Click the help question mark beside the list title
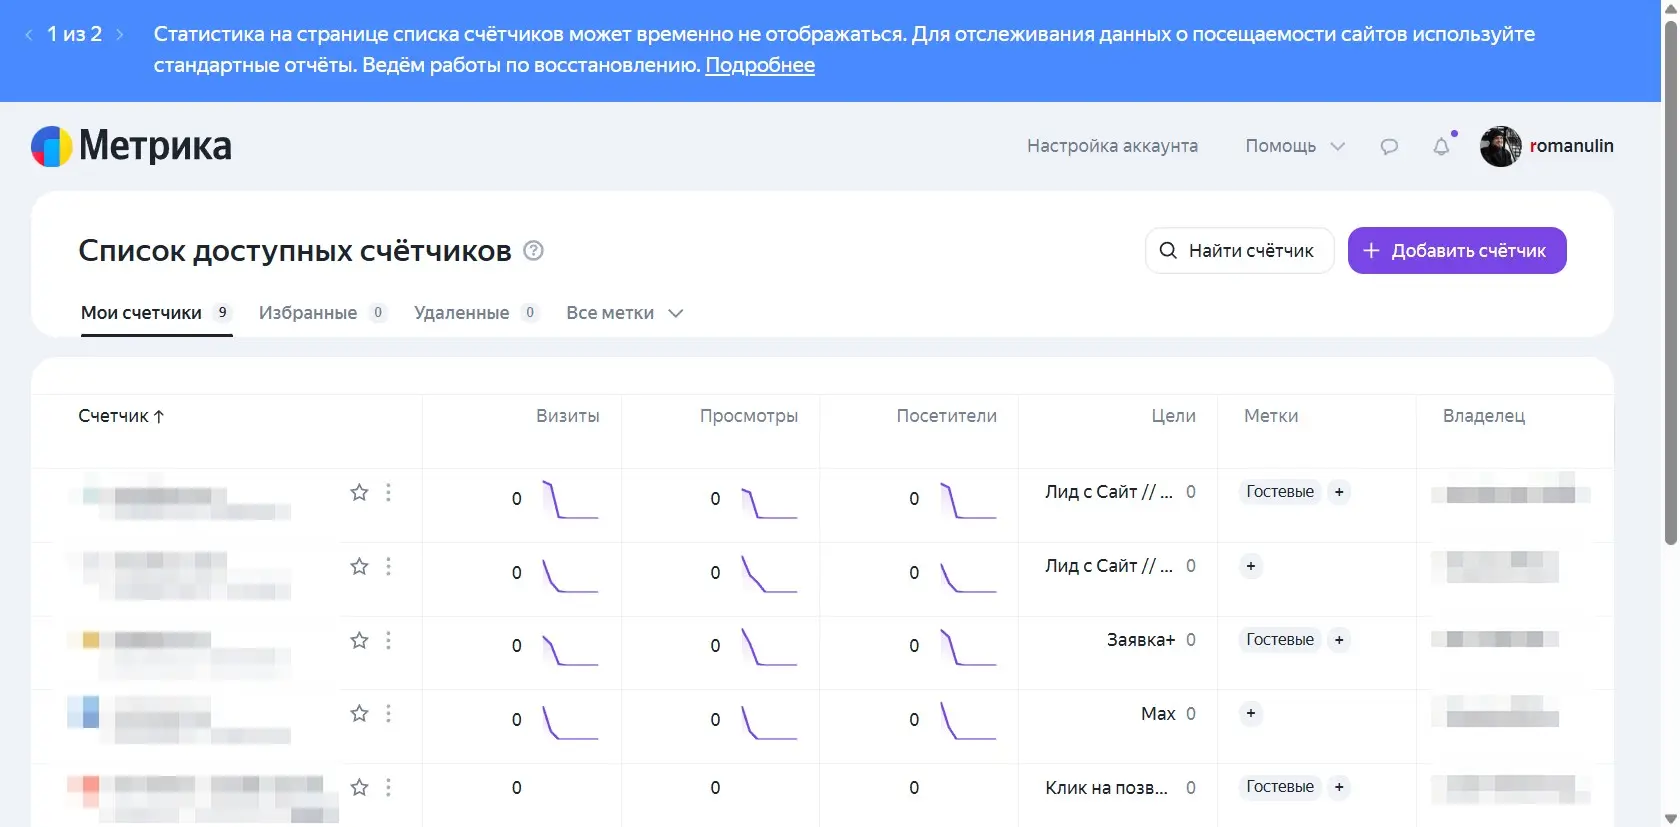The width and height of the screenshot is (1680, 827). point(534,250)
